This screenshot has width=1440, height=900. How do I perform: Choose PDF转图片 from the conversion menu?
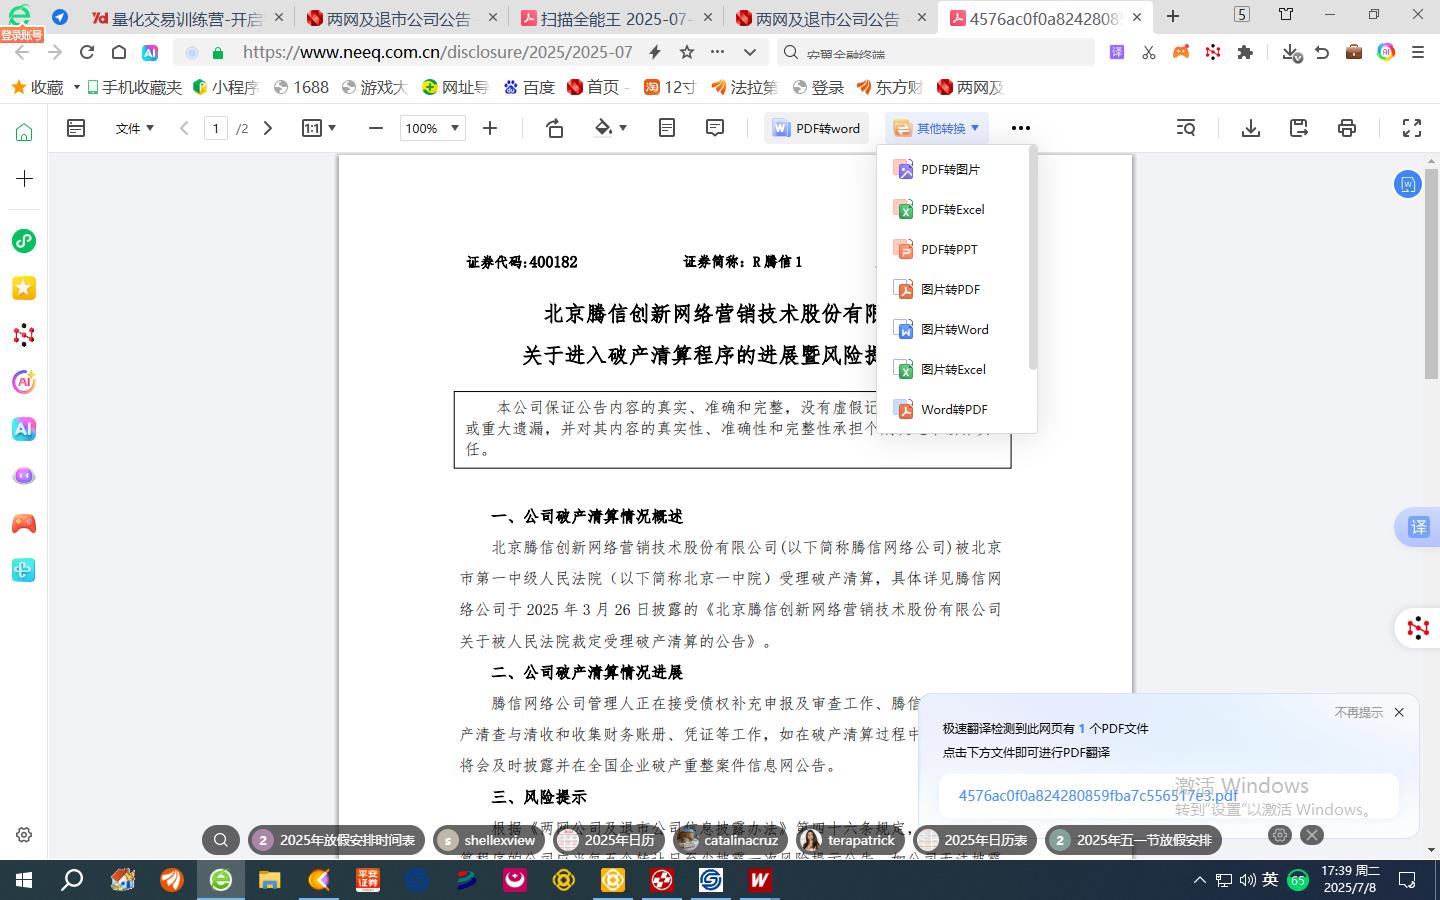tap(950, 170)
